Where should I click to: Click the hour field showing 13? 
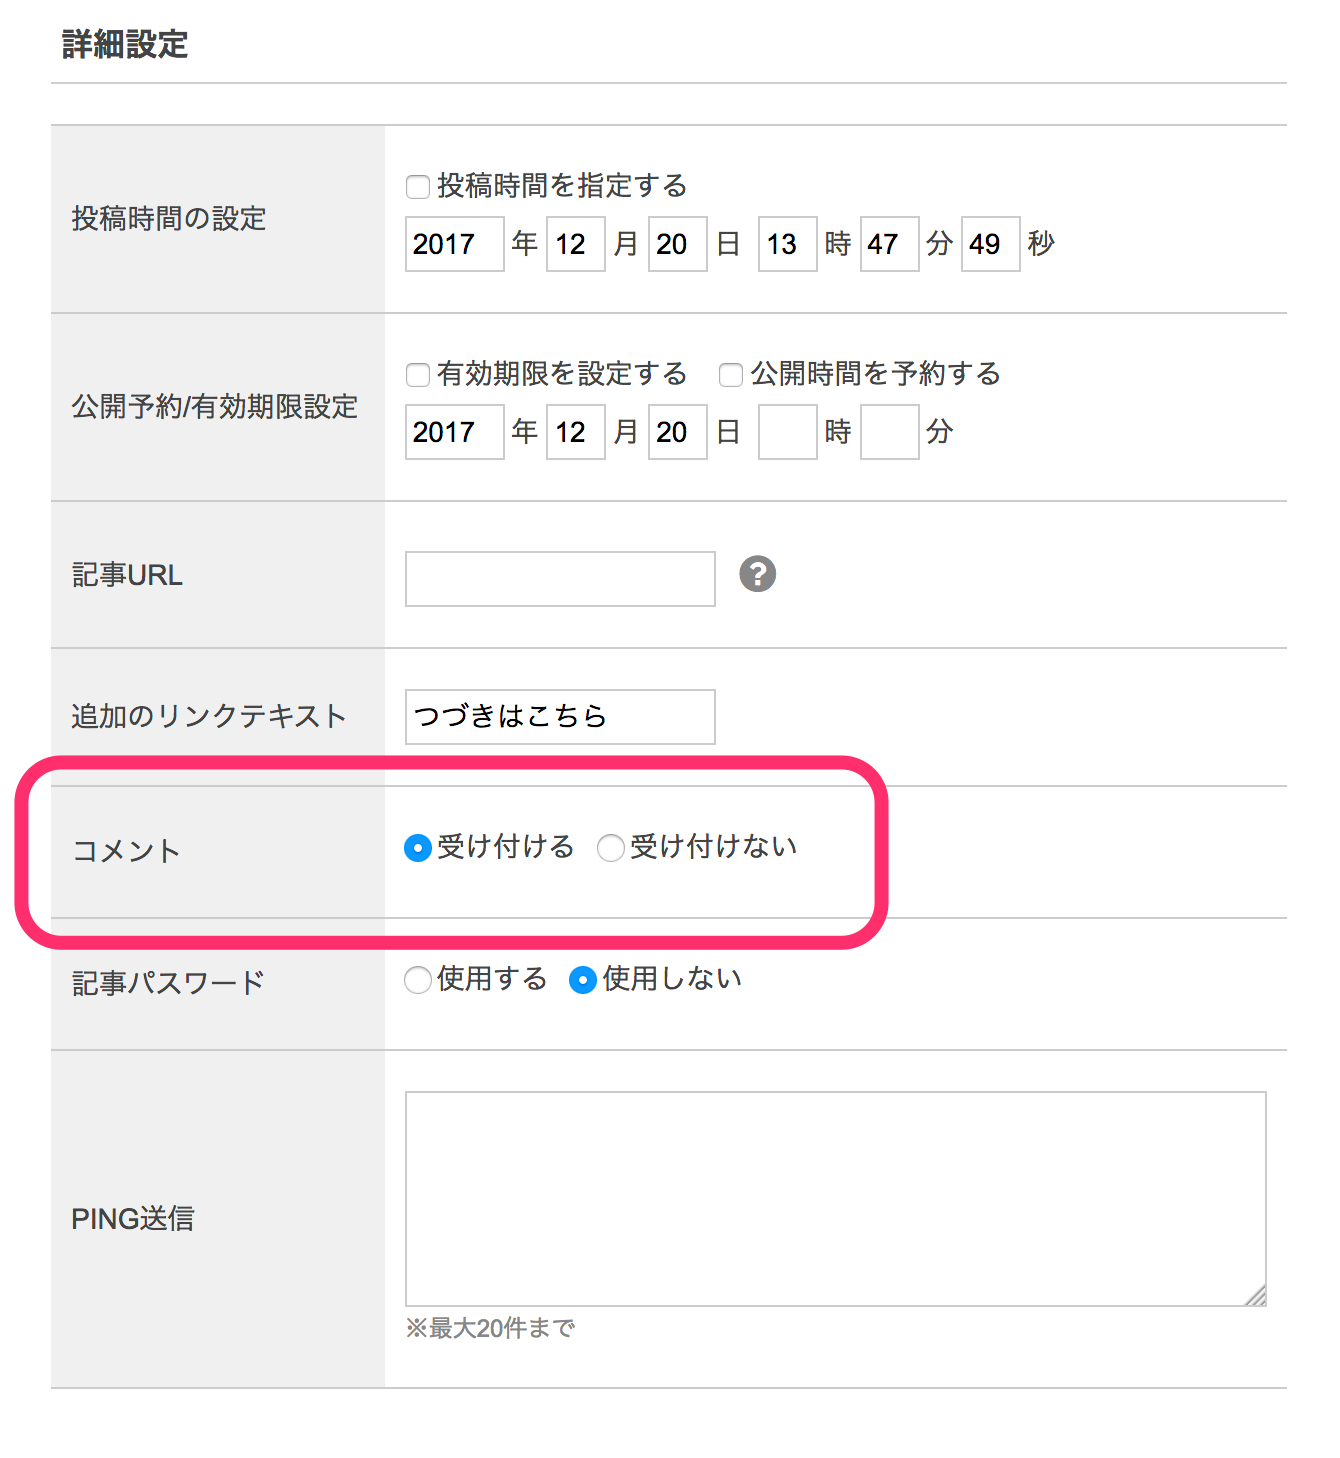pos(787,243)
